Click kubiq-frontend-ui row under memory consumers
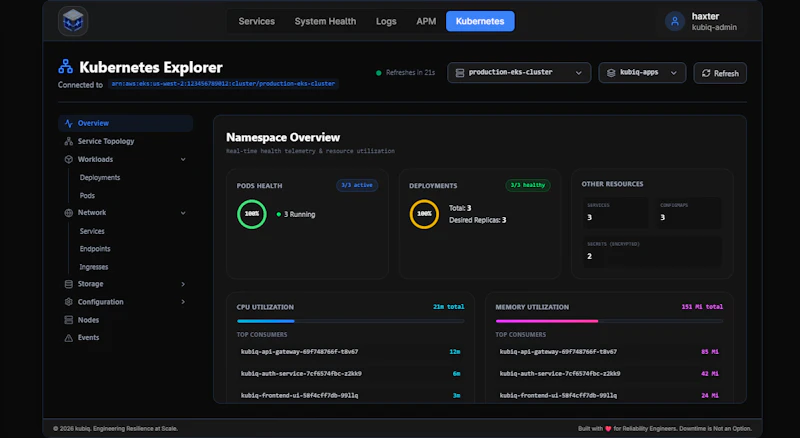The height and width of the screenshot is (438, 800). click(x=609, y=396)
